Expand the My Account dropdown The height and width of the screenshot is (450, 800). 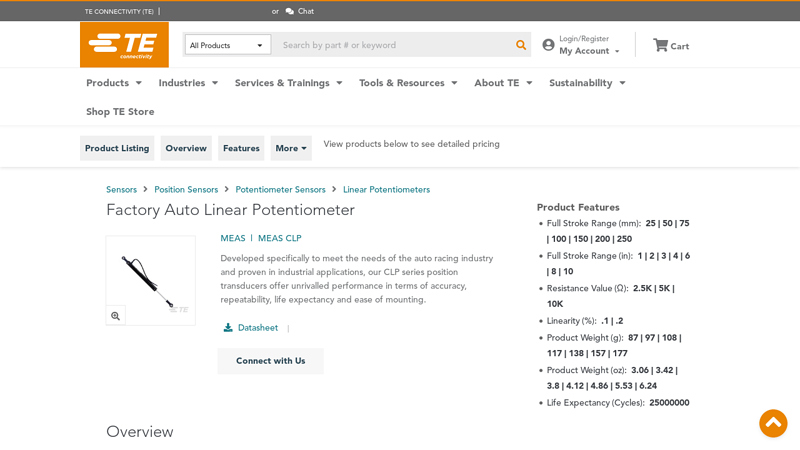tap(589, 51)
